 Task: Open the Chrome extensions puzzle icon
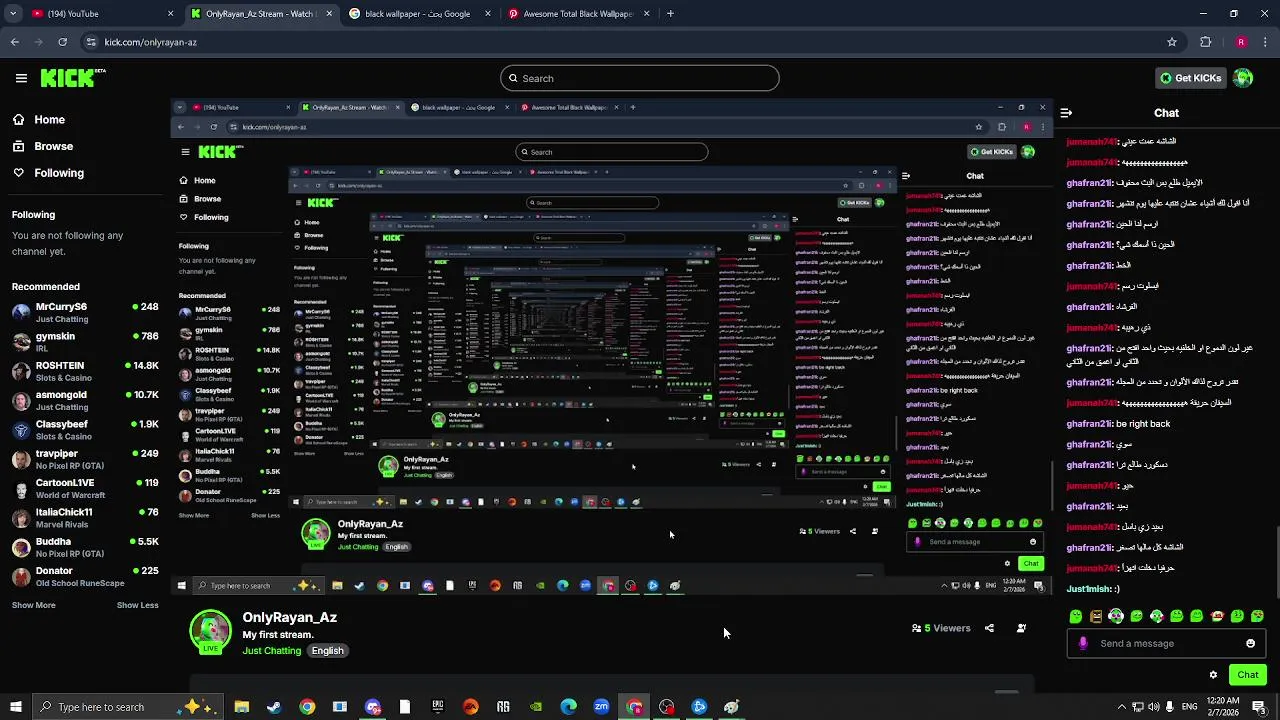pos(1205,42)
